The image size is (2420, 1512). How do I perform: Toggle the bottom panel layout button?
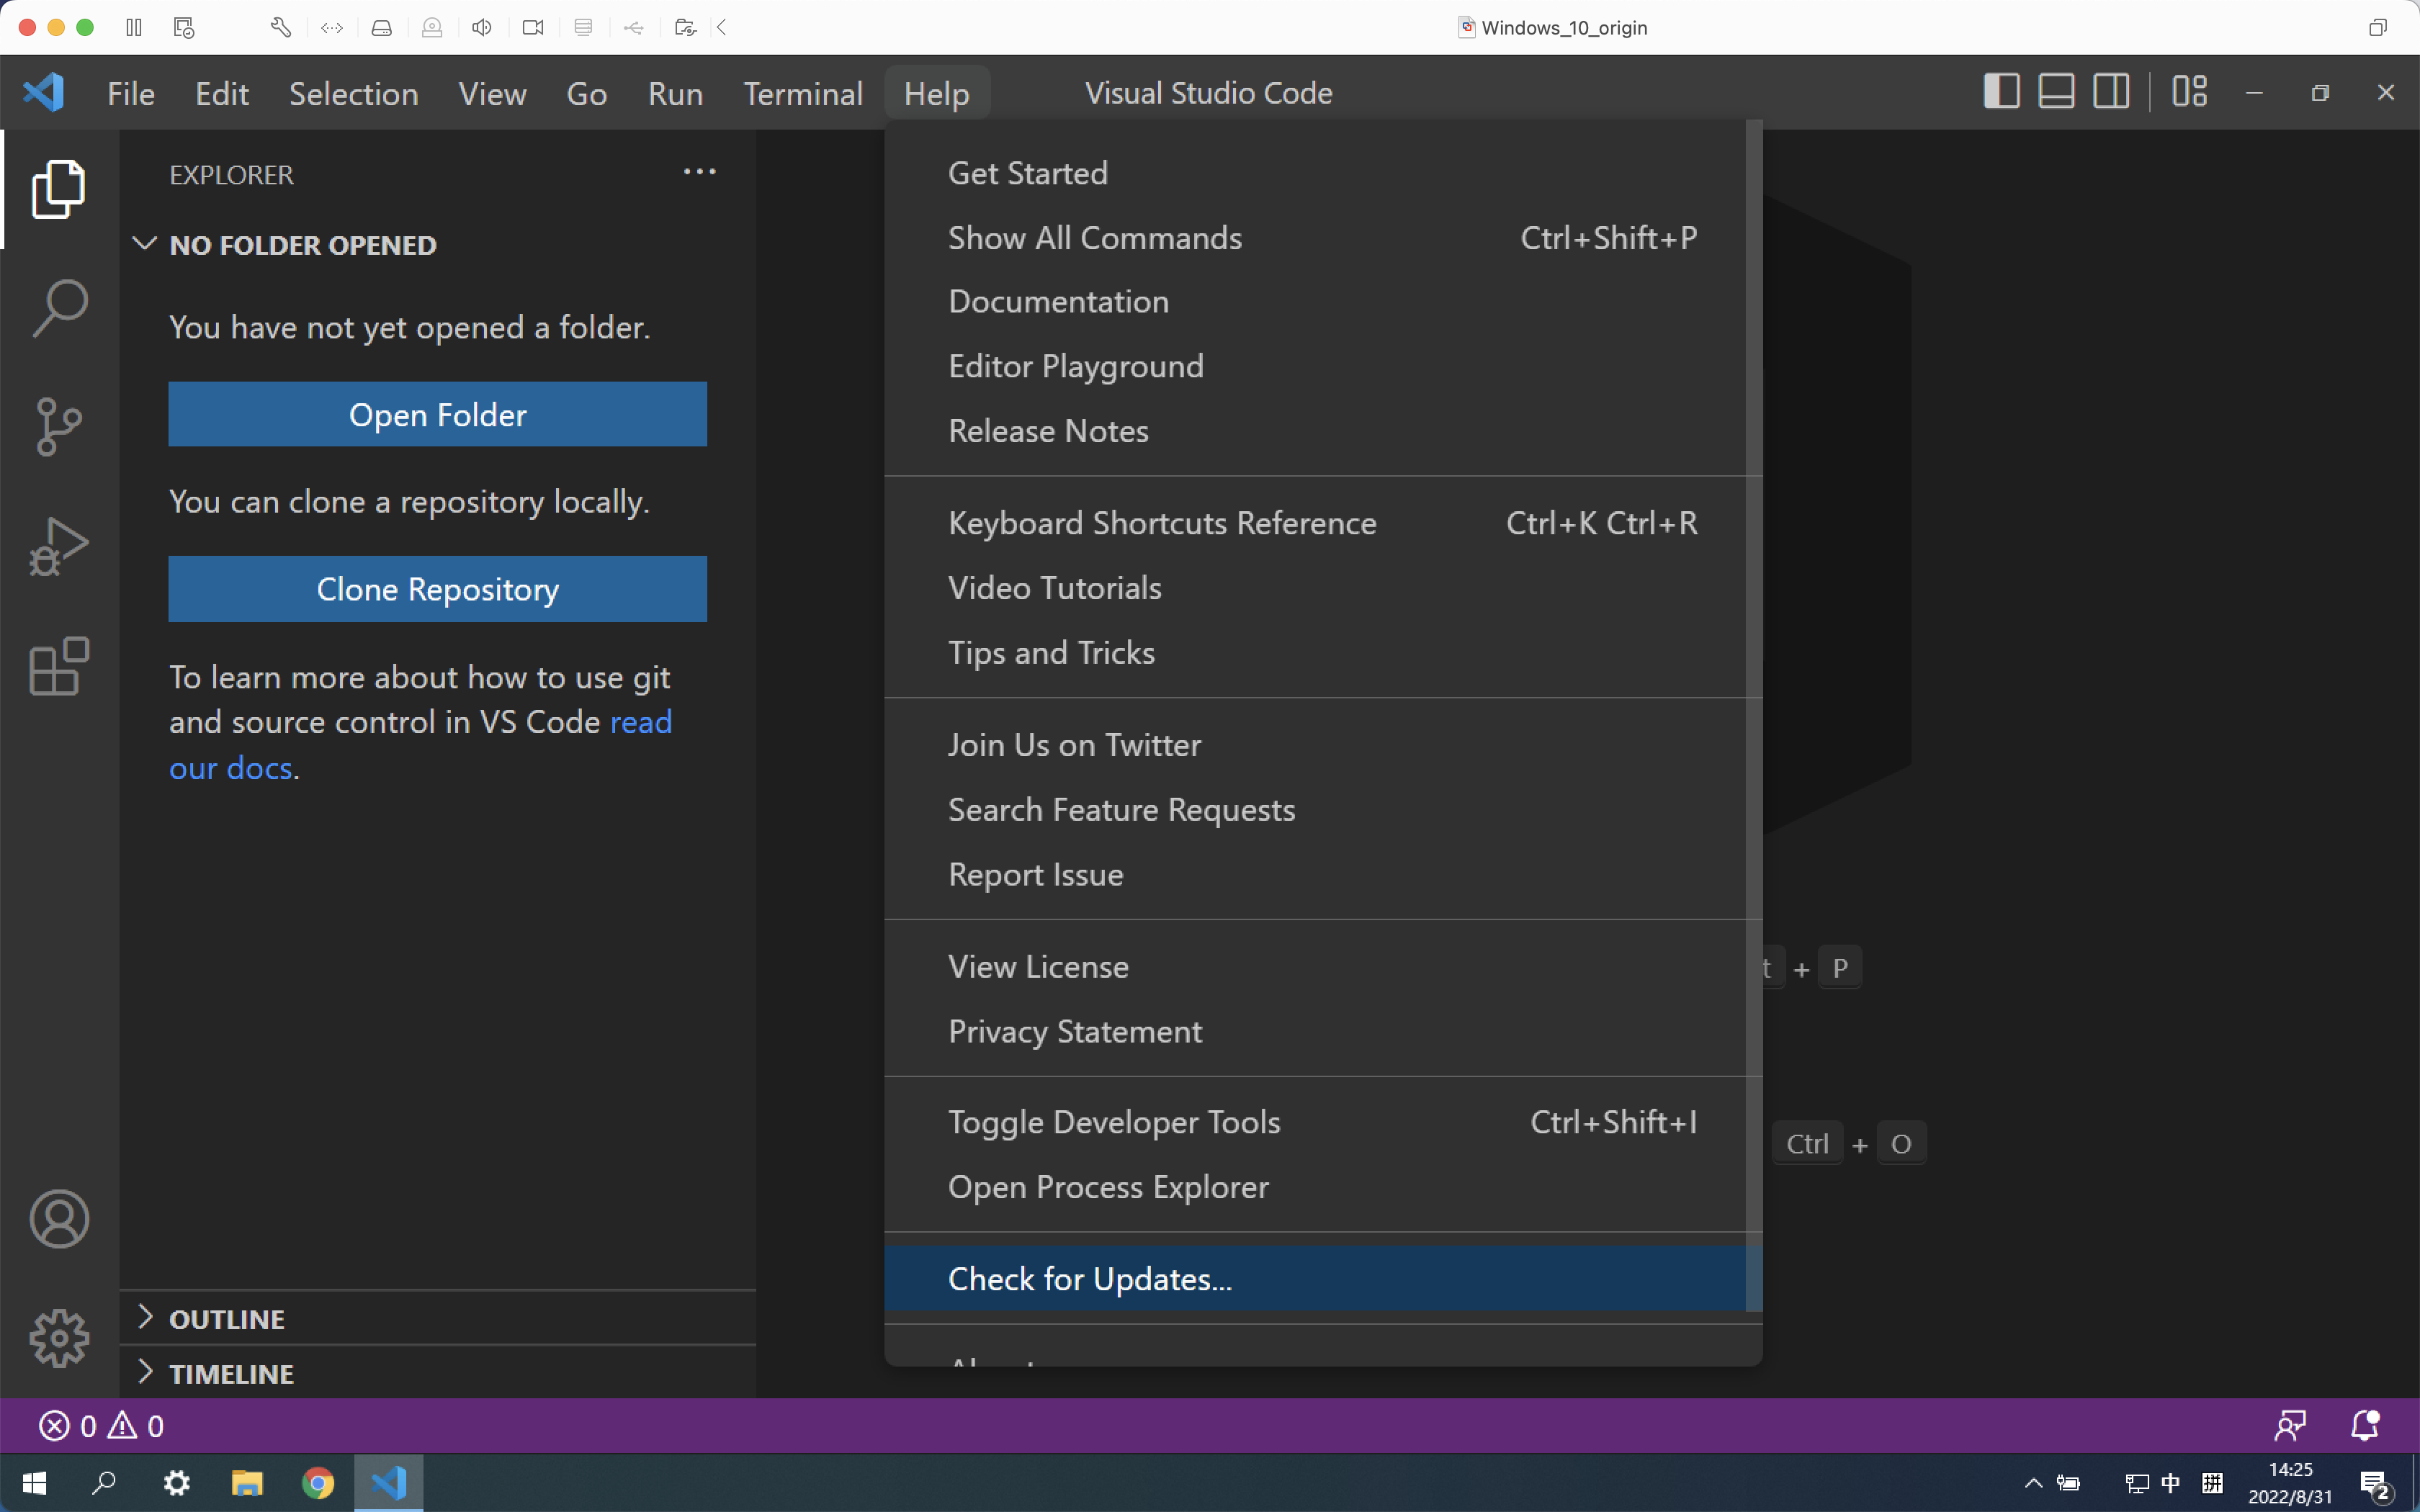(x=2056, y=92)
